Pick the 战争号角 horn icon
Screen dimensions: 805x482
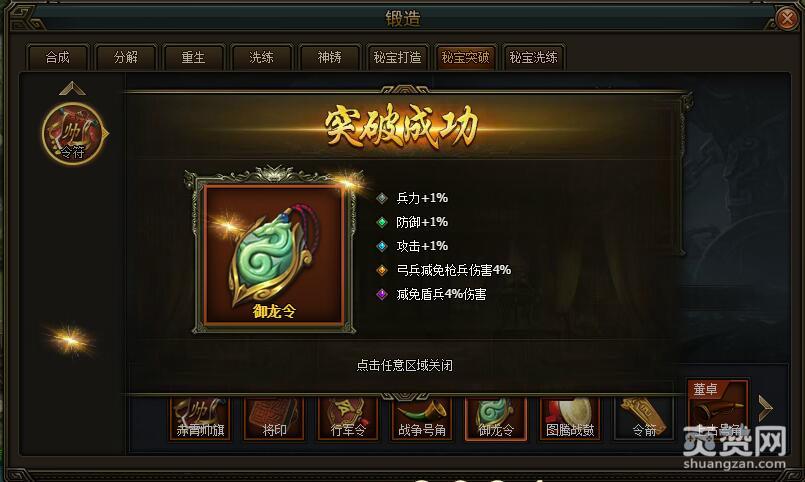pyautogui.click(x=421, y=418)
